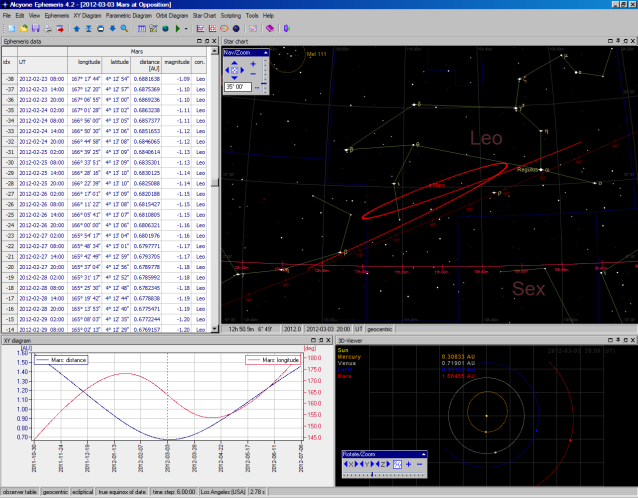Open the Ephemeris menu
Viewport: 638px width, 498px height.
(57, 16)
